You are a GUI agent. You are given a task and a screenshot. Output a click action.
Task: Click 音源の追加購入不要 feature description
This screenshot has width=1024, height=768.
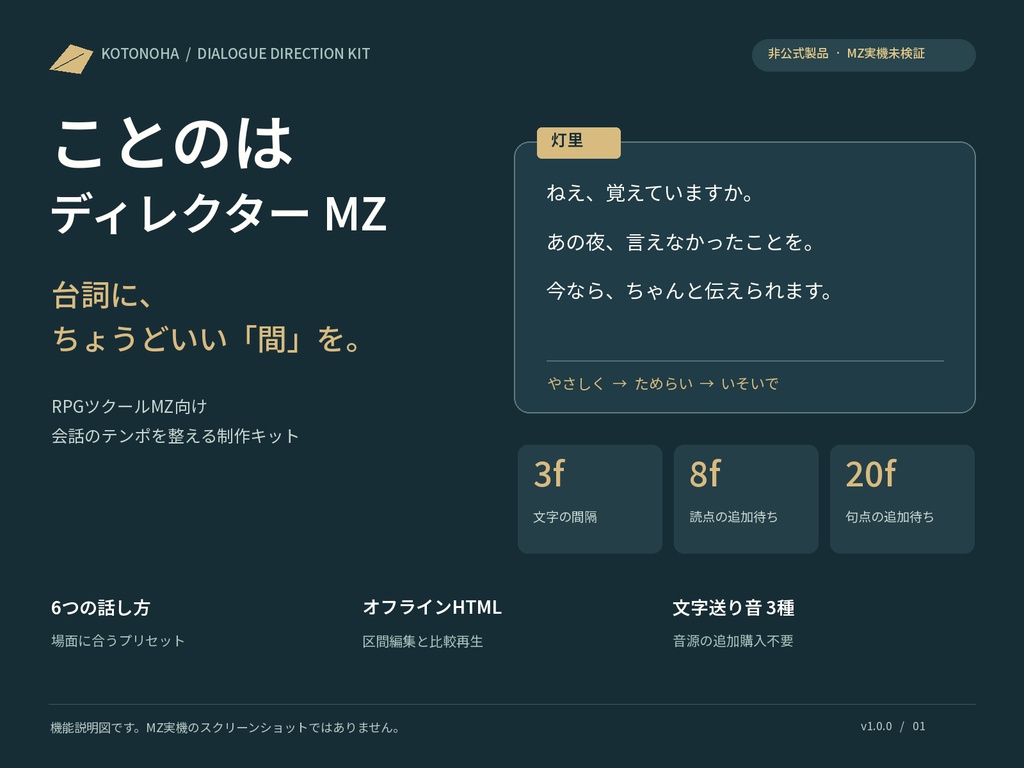[733, 641]
